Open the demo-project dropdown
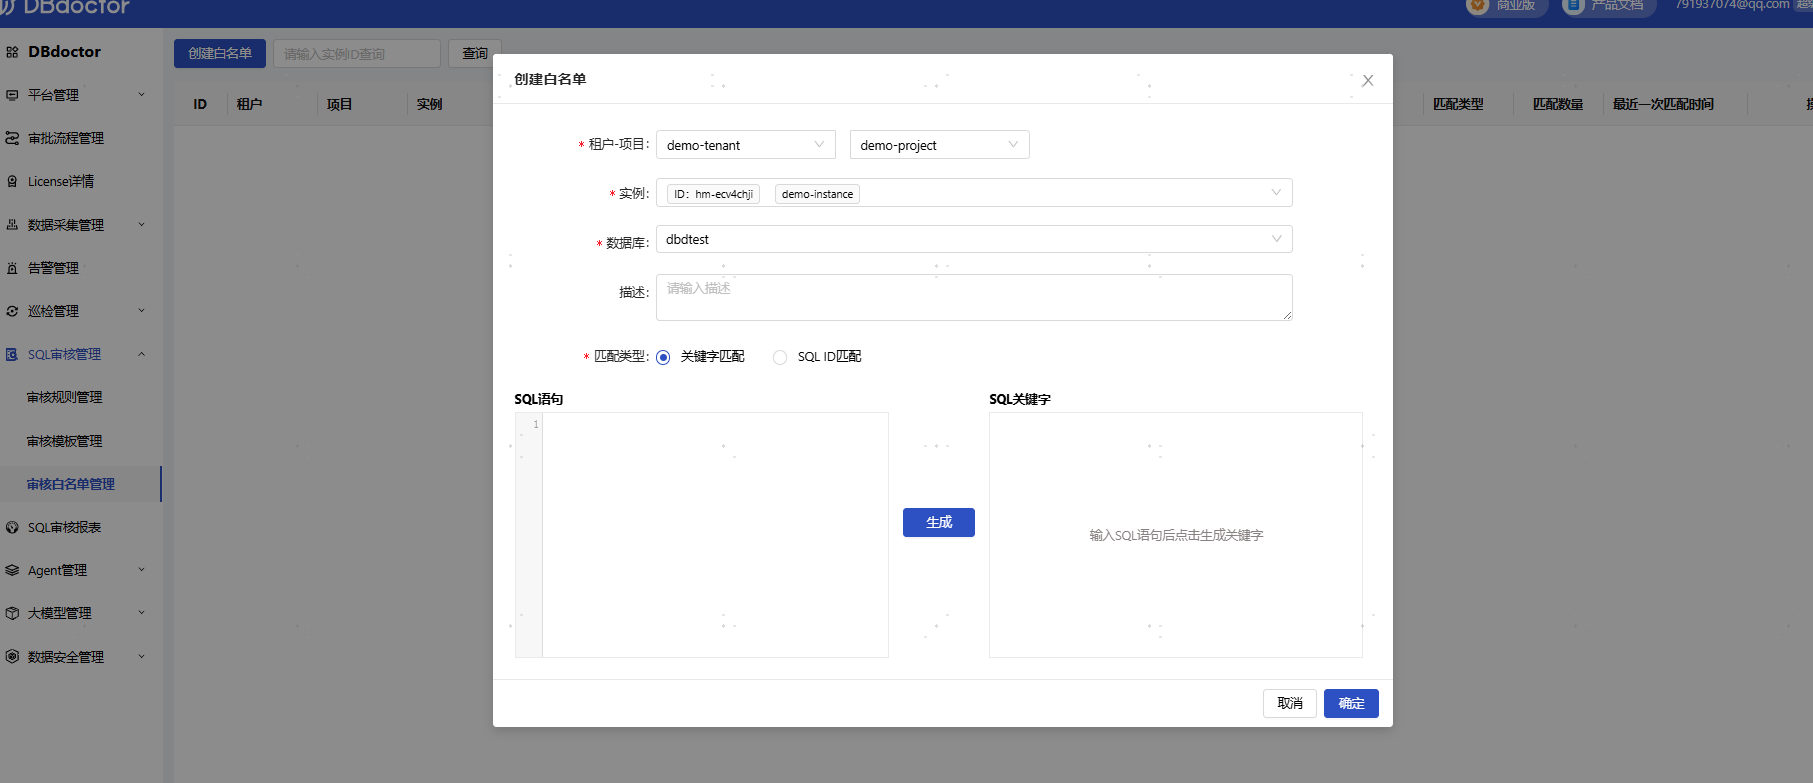Screen dimensions: 1813x783 click(938, 145)
